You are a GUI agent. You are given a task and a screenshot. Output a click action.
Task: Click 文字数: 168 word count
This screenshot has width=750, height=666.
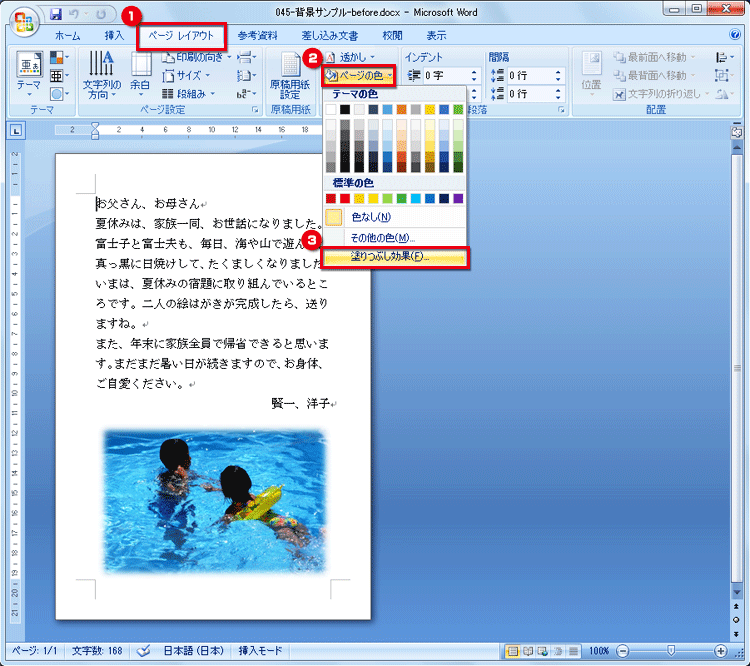[97, 651]
